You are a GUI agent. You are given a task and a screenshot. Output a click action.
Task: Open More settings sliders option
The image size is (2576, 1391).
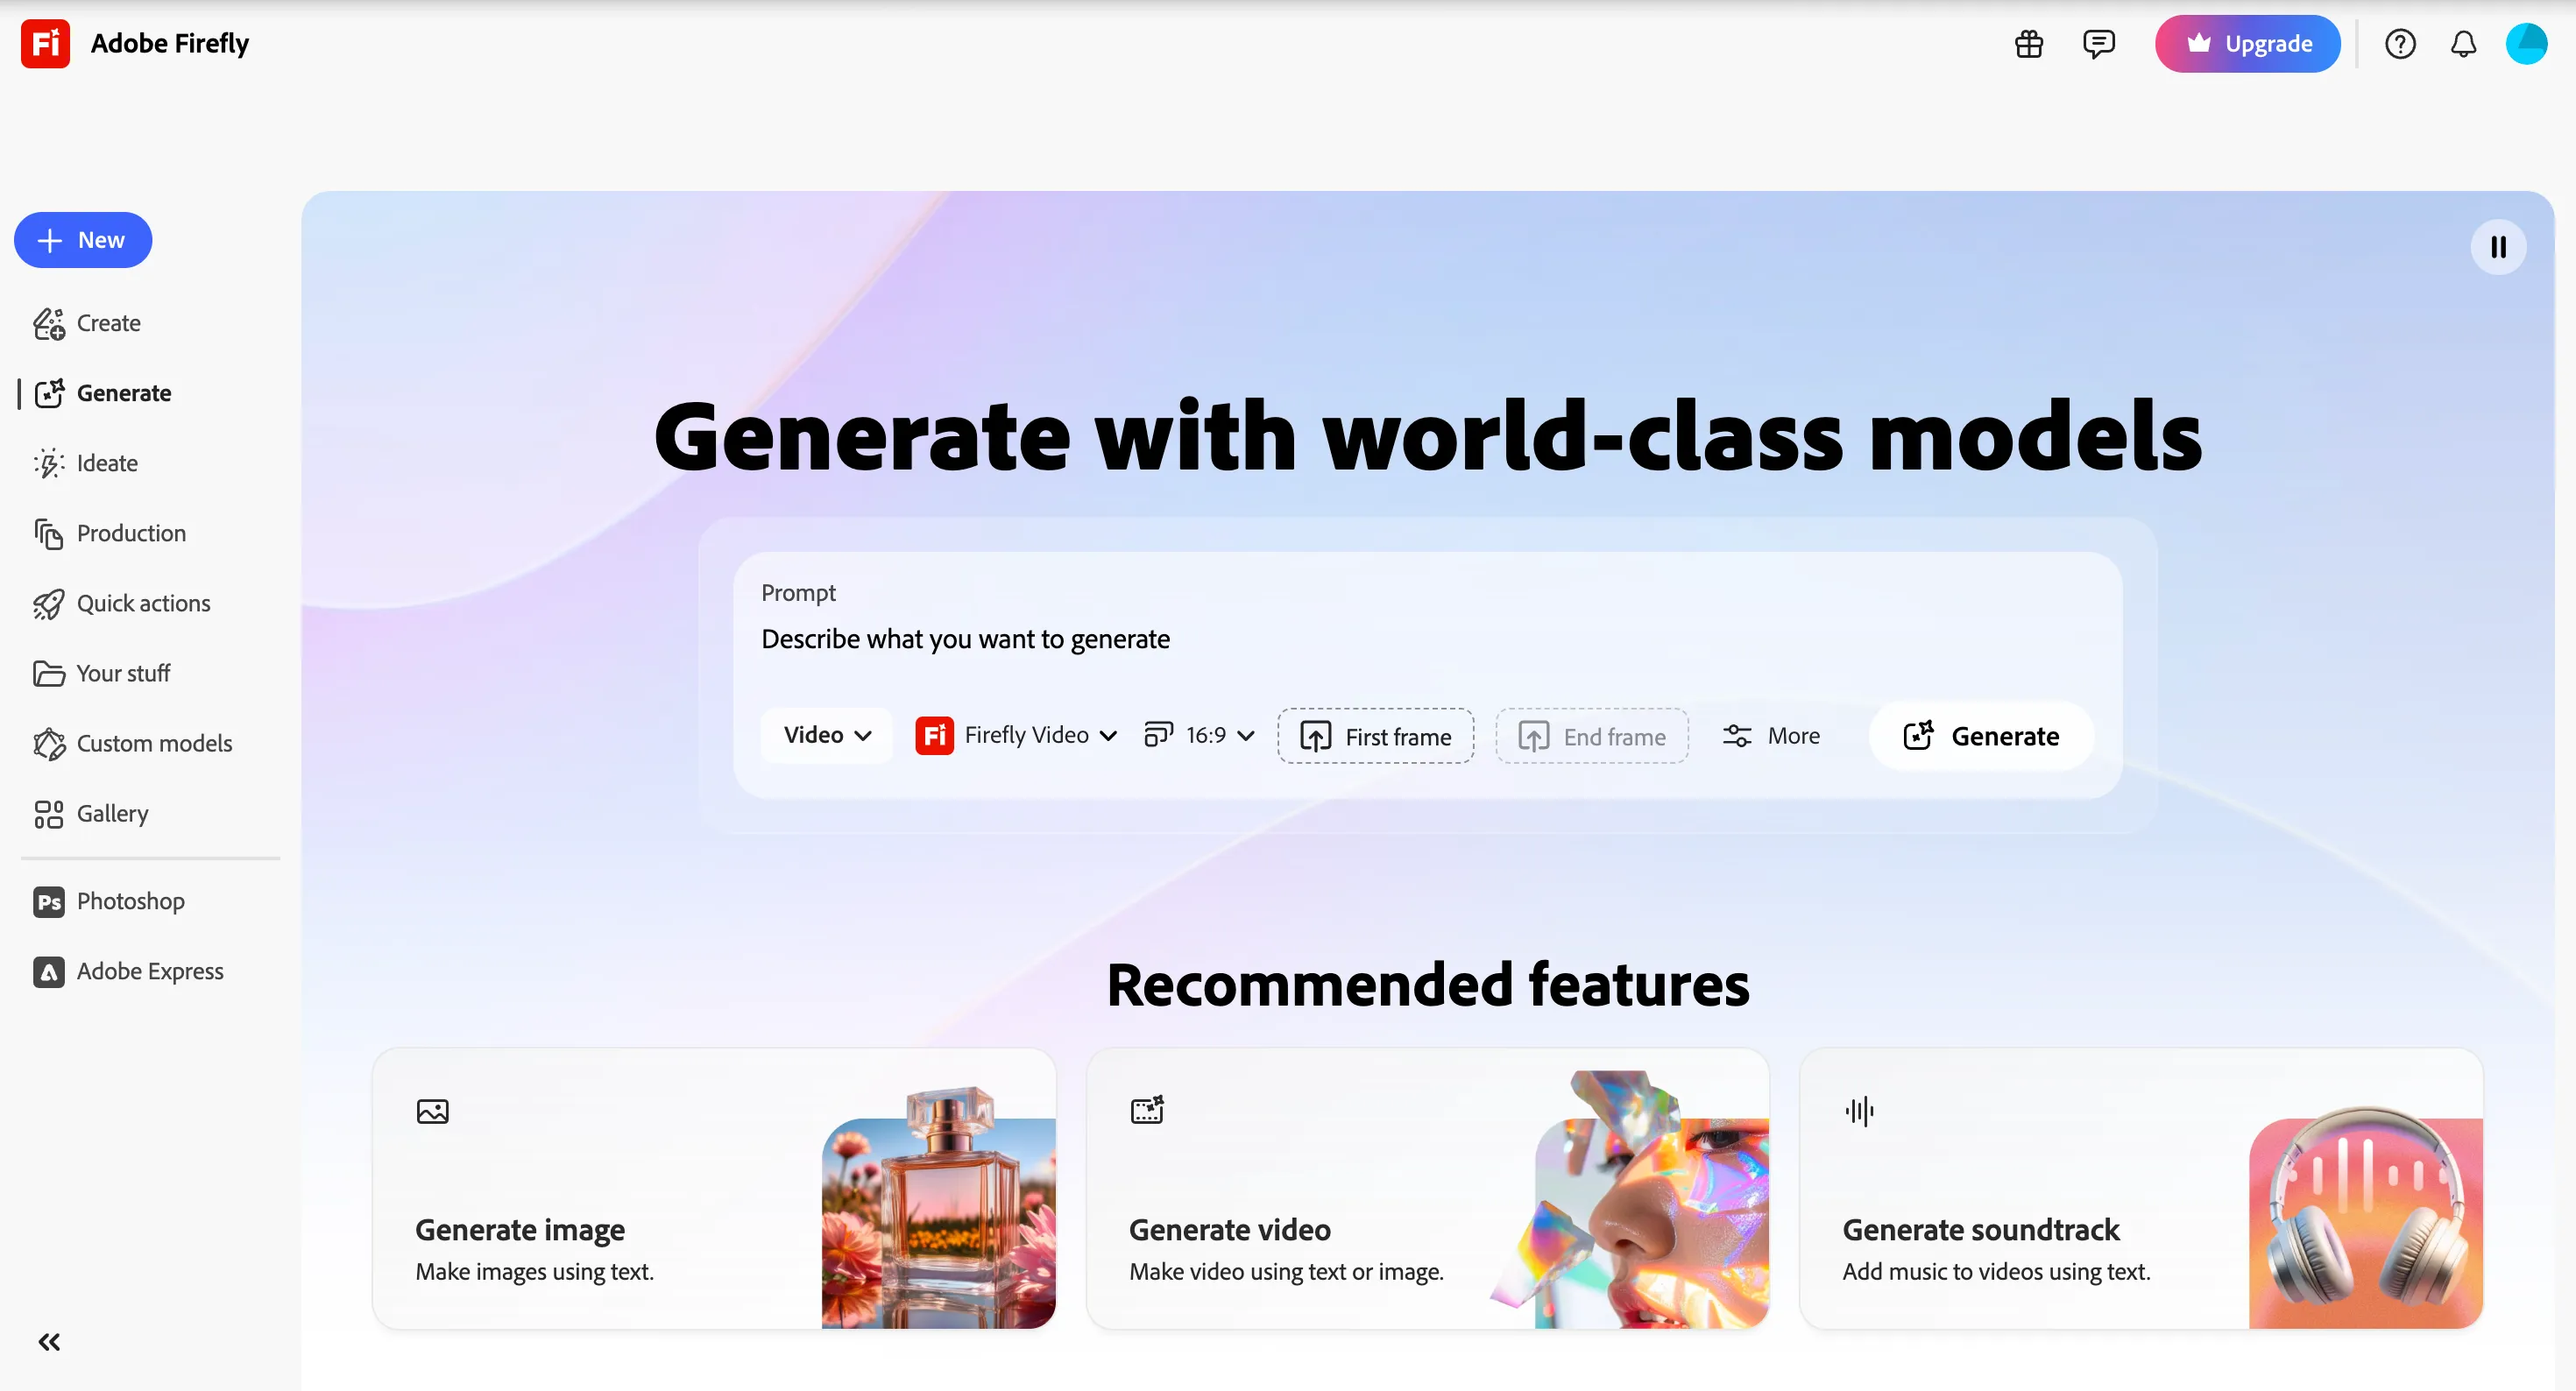pos(1771,736)
